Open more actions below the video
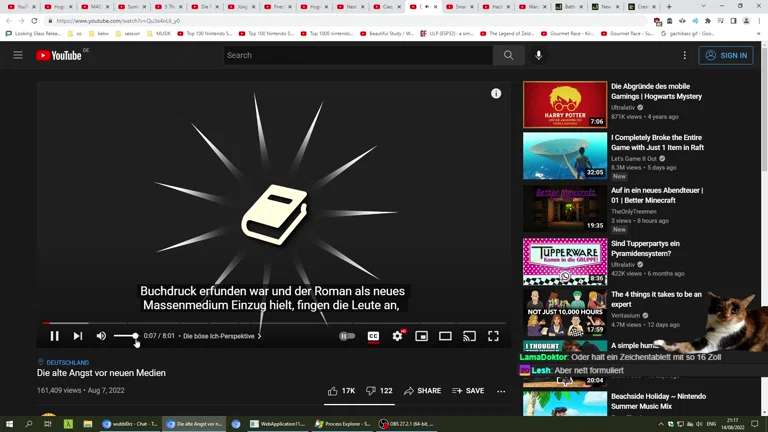 click(x=501, y=391)
